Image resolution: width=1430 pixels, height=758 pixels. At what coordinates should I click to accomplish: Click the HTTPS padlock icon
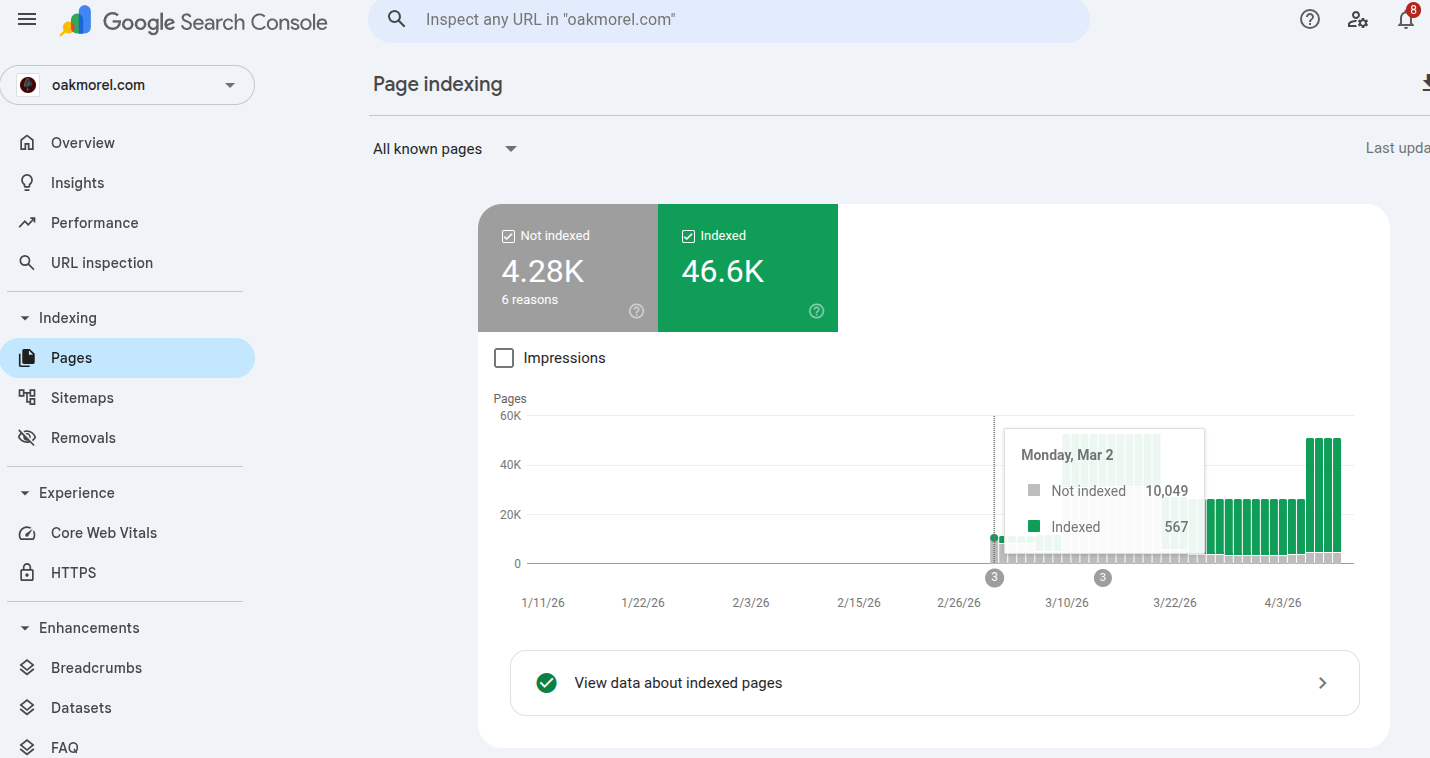pos(27,573)
